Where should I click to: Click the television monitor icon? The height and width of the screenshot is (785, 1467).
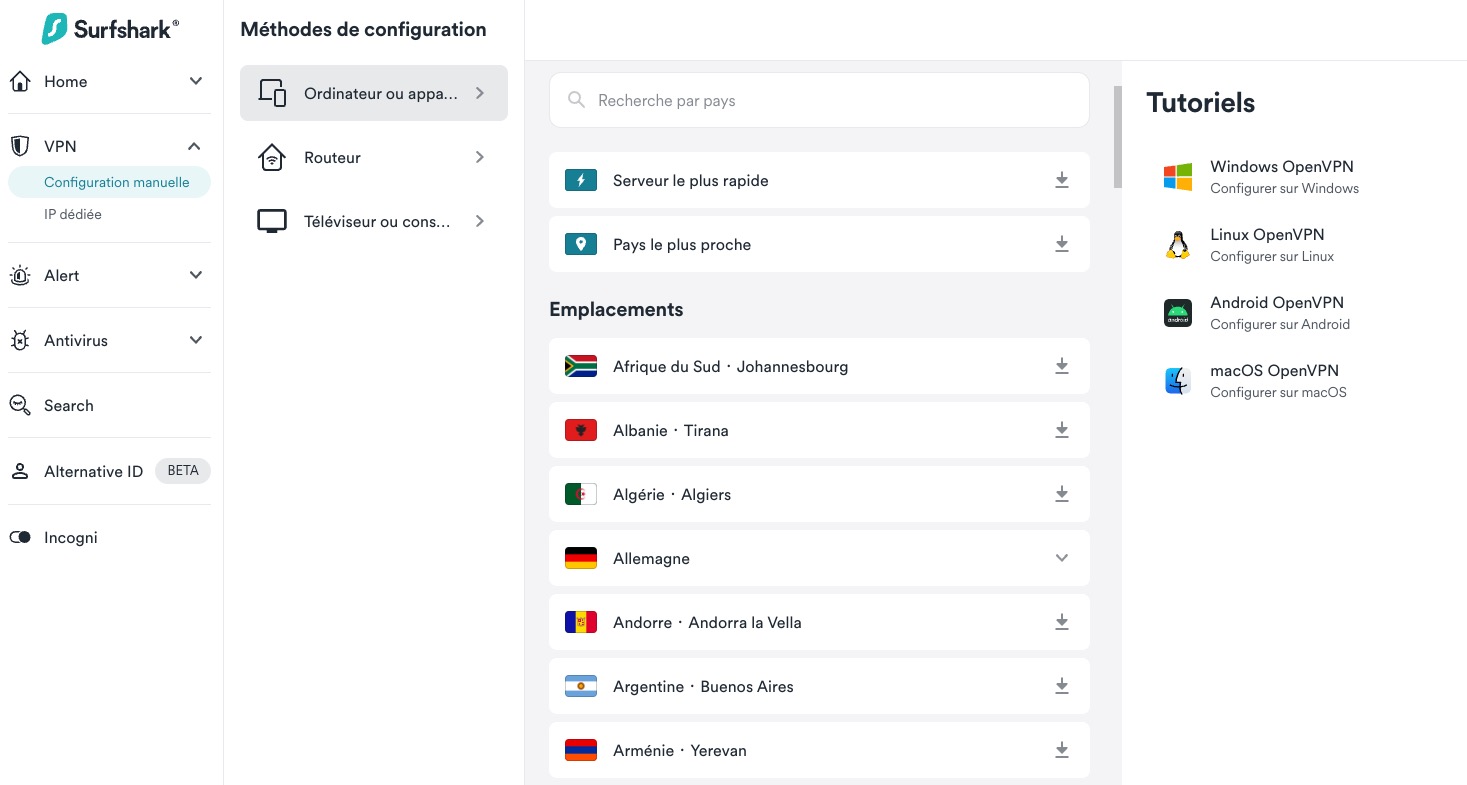pos(272,221)
